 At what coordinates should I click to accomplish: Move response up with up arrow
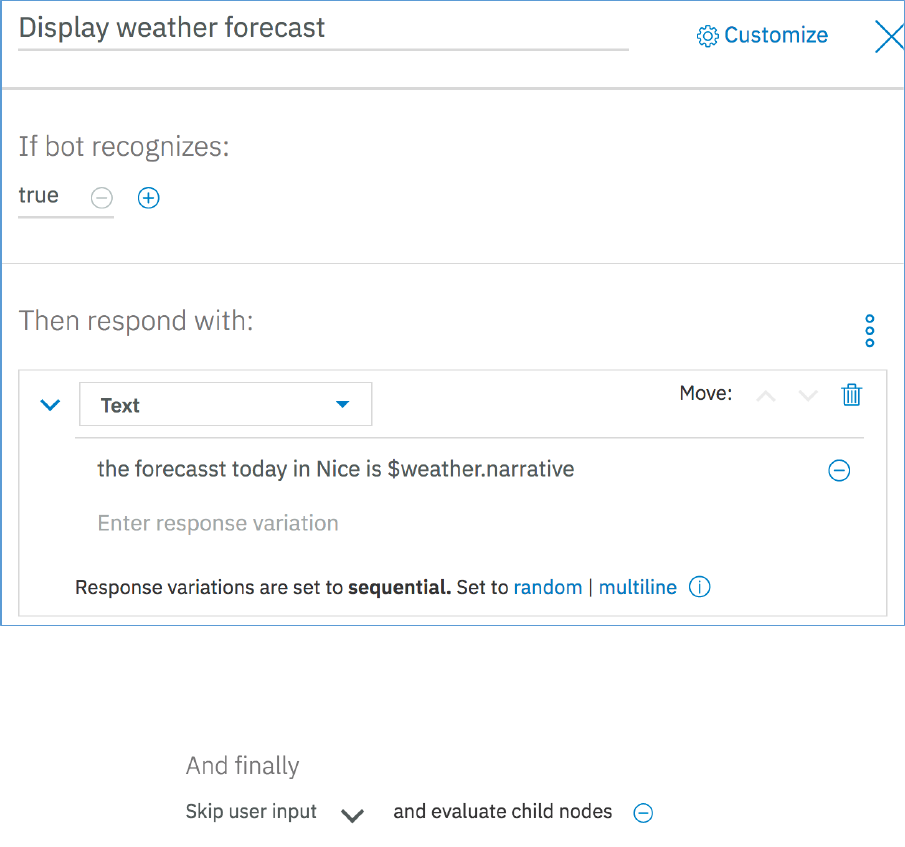click(x=766, y=396)
